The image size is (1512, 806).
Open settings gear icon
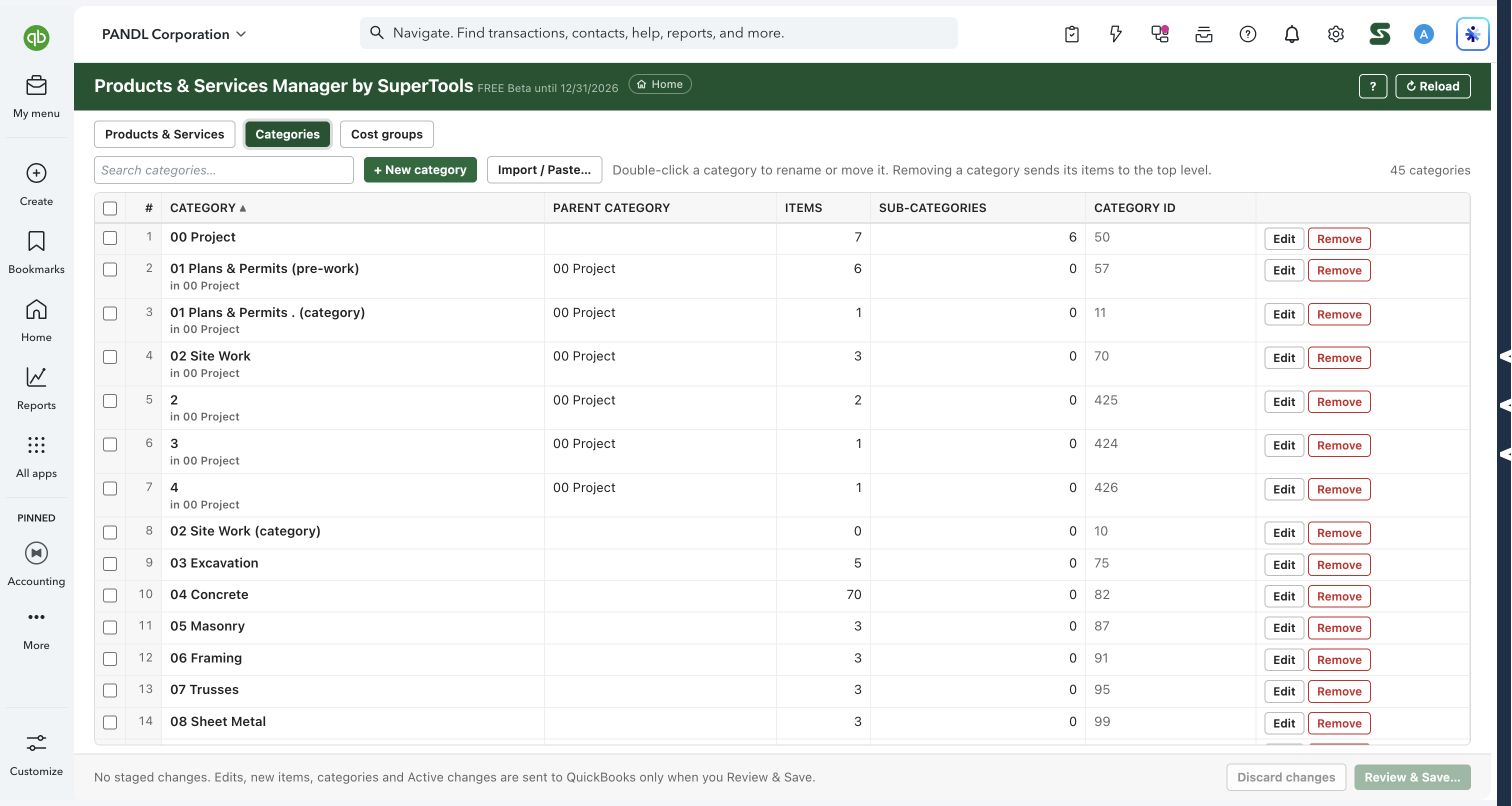1336,34
